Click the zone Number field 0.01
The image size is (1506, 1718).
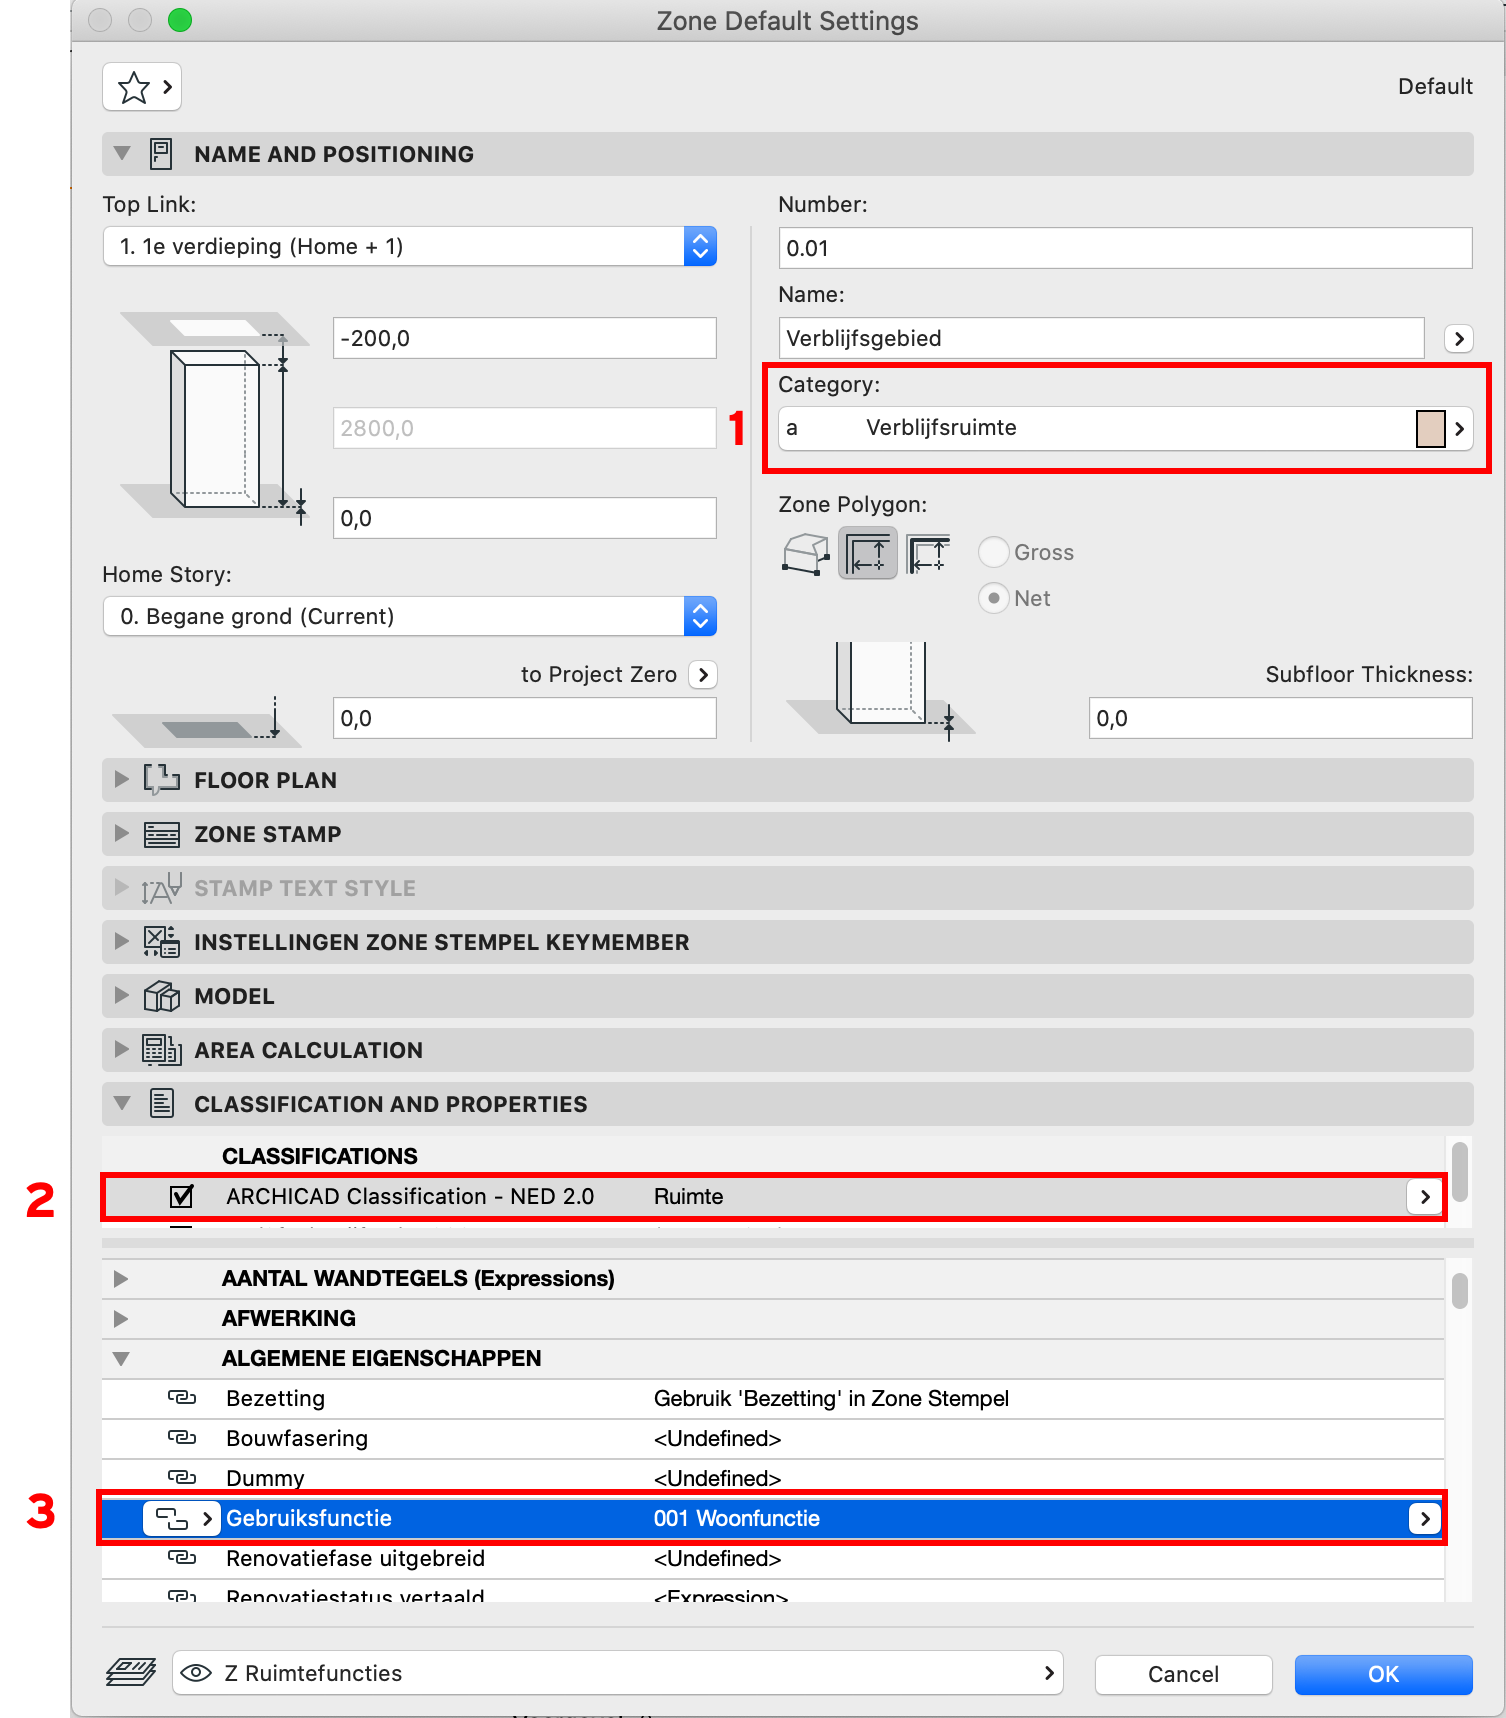(1125, 248)
